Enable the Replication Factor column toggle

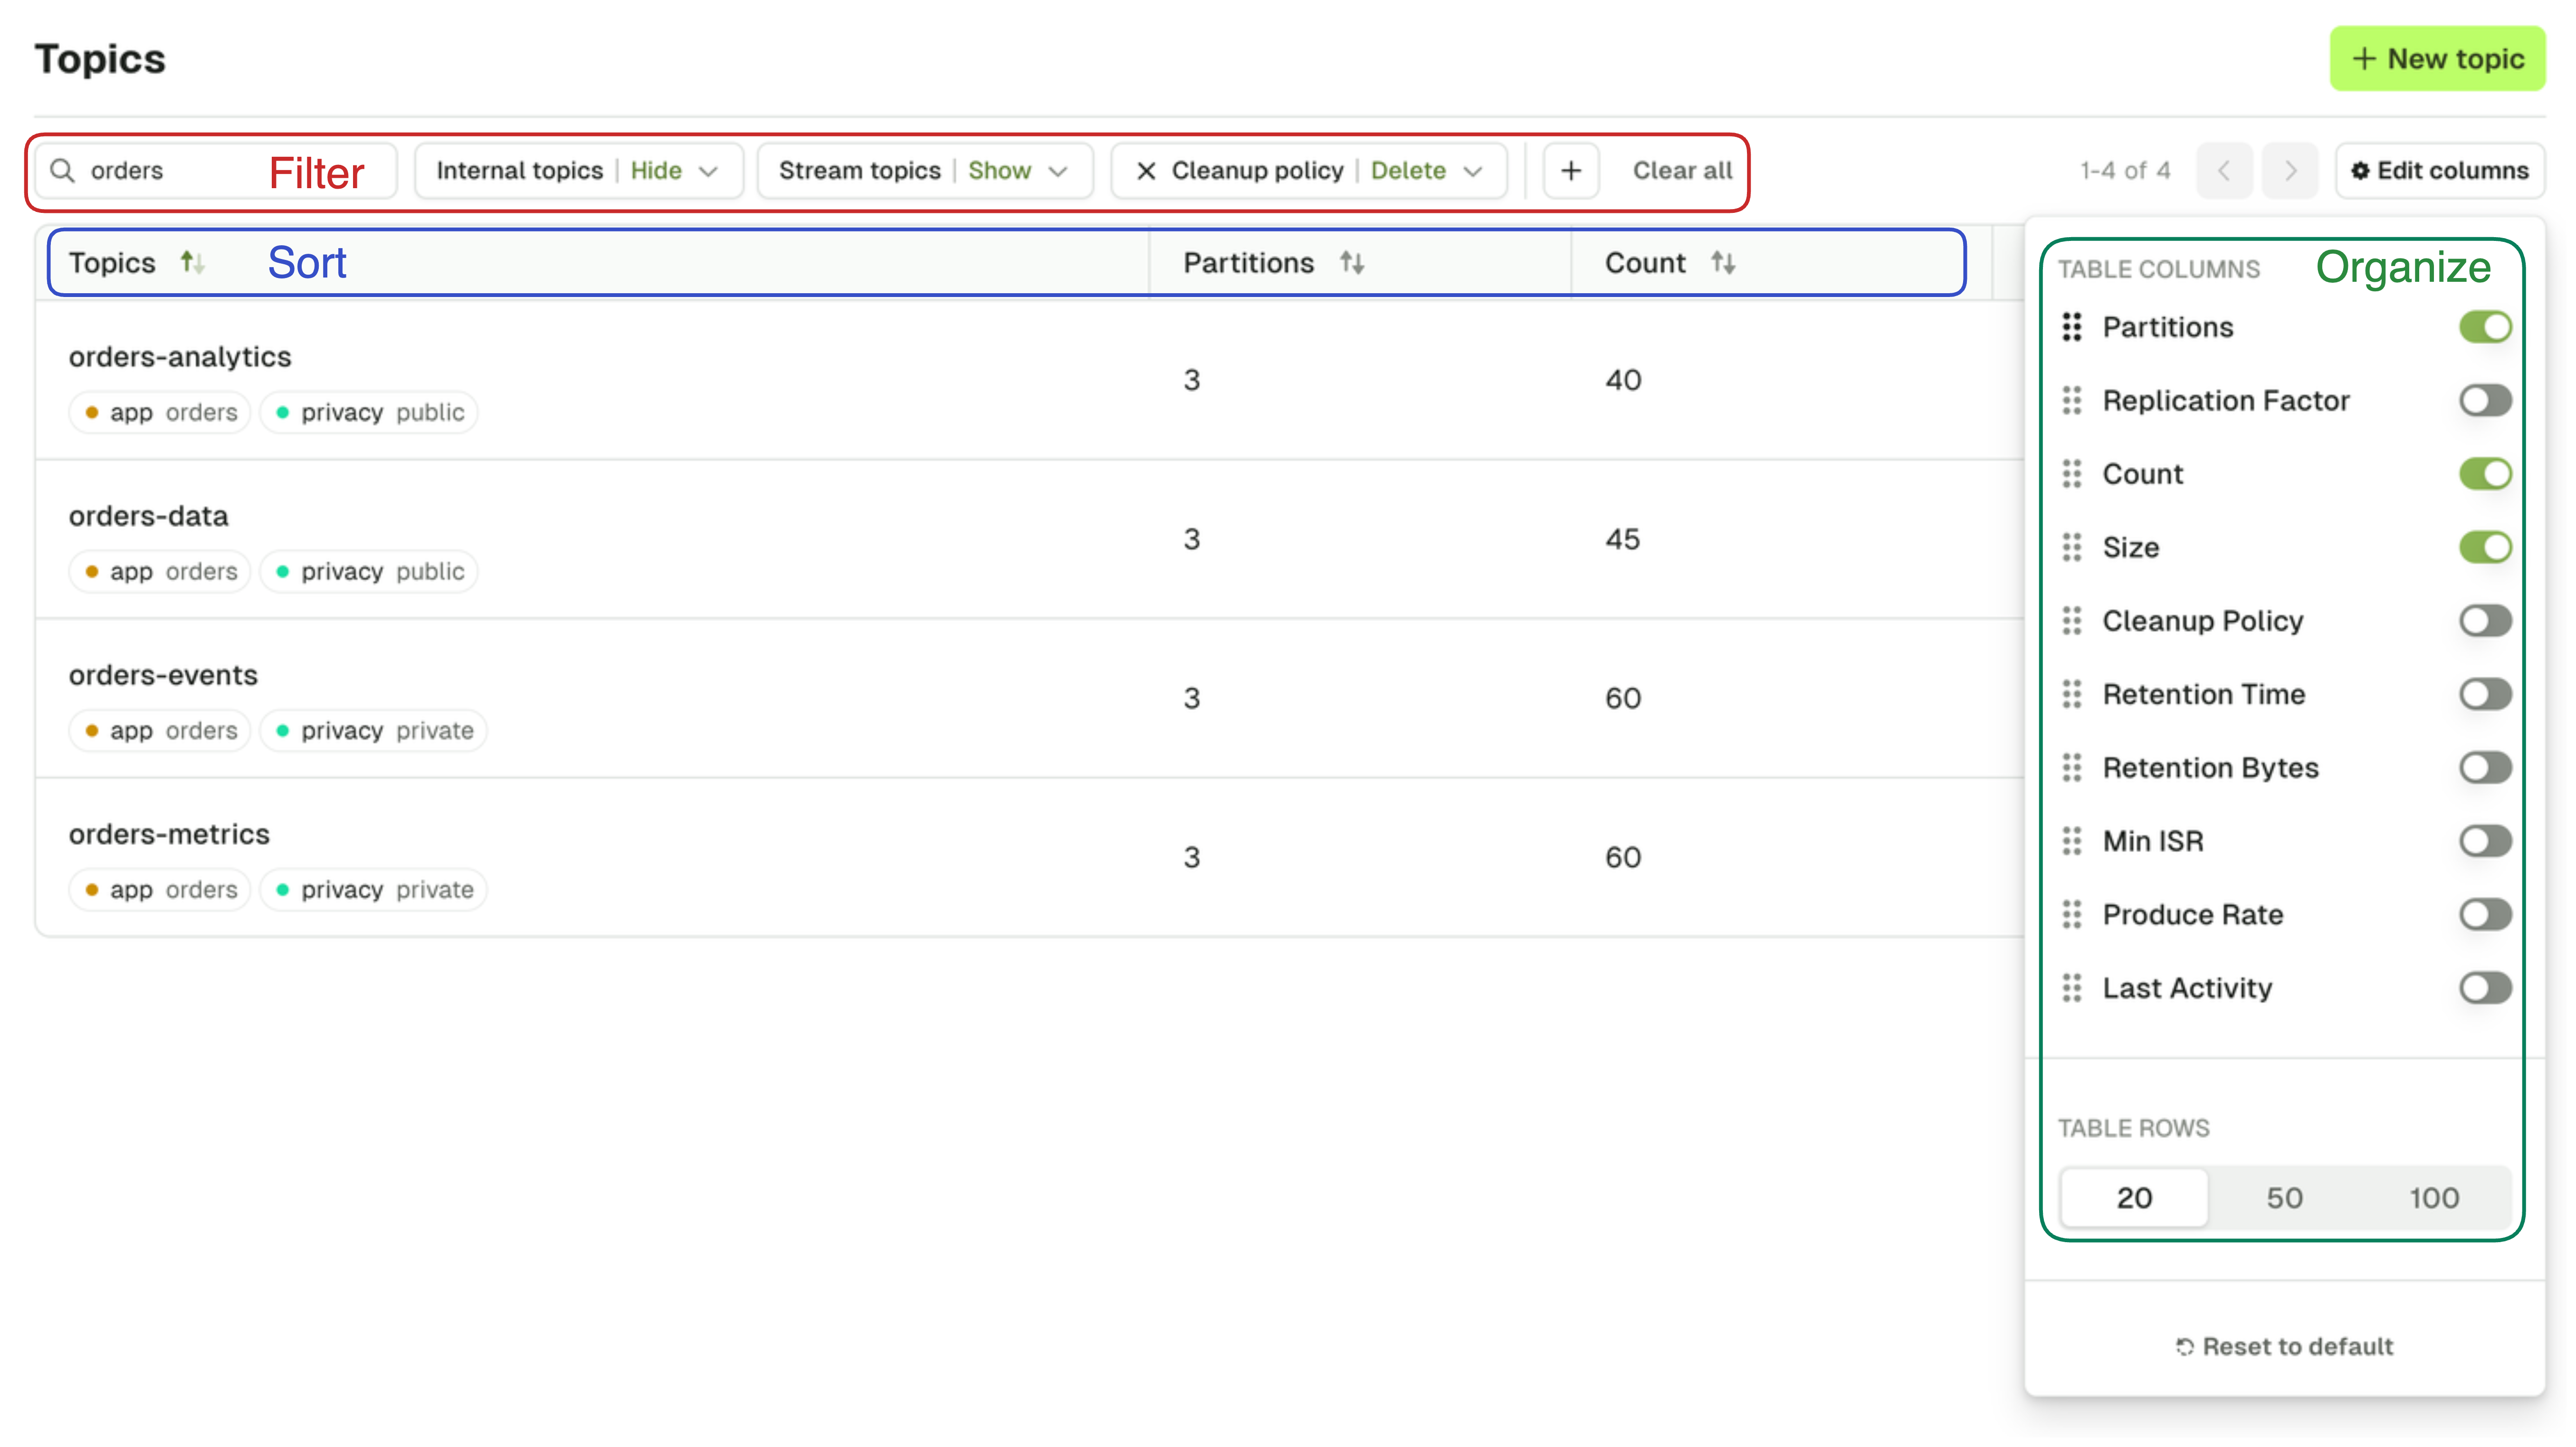click(2485, 400)
